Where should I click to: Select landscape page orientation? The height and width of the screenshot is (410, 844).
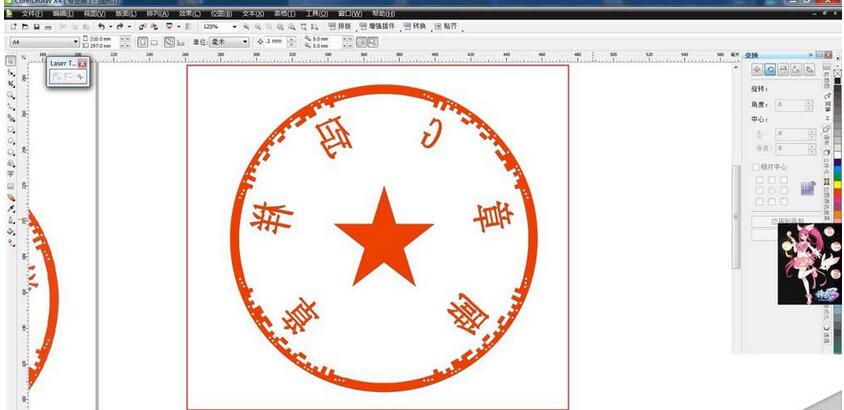(154, 42)
